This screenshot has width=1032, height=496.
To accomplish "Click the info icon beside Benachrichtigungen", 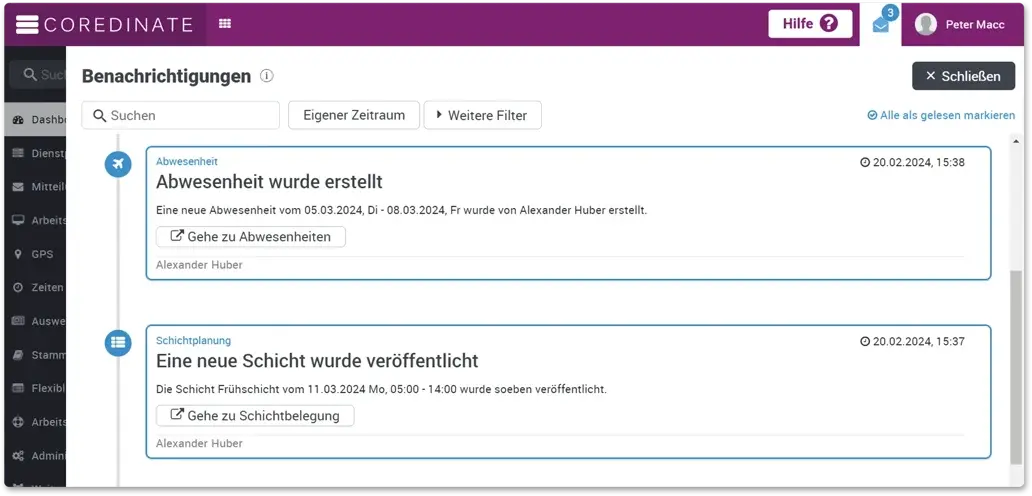I will pos(267,76).
